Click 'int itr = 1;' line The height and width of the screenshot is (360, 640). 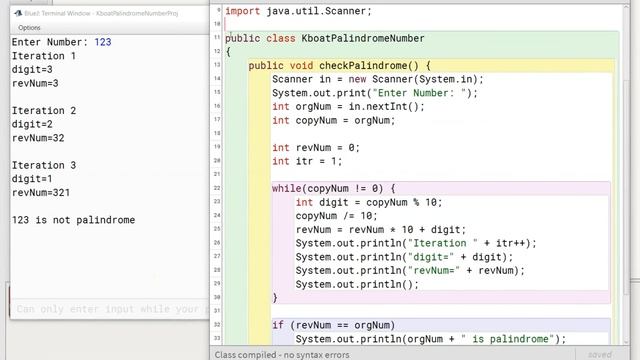307,161
